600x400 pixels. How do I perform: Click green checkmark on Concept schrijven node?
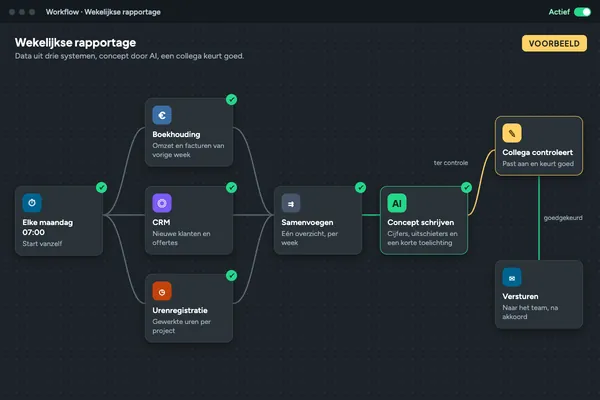tap(466, 188)
